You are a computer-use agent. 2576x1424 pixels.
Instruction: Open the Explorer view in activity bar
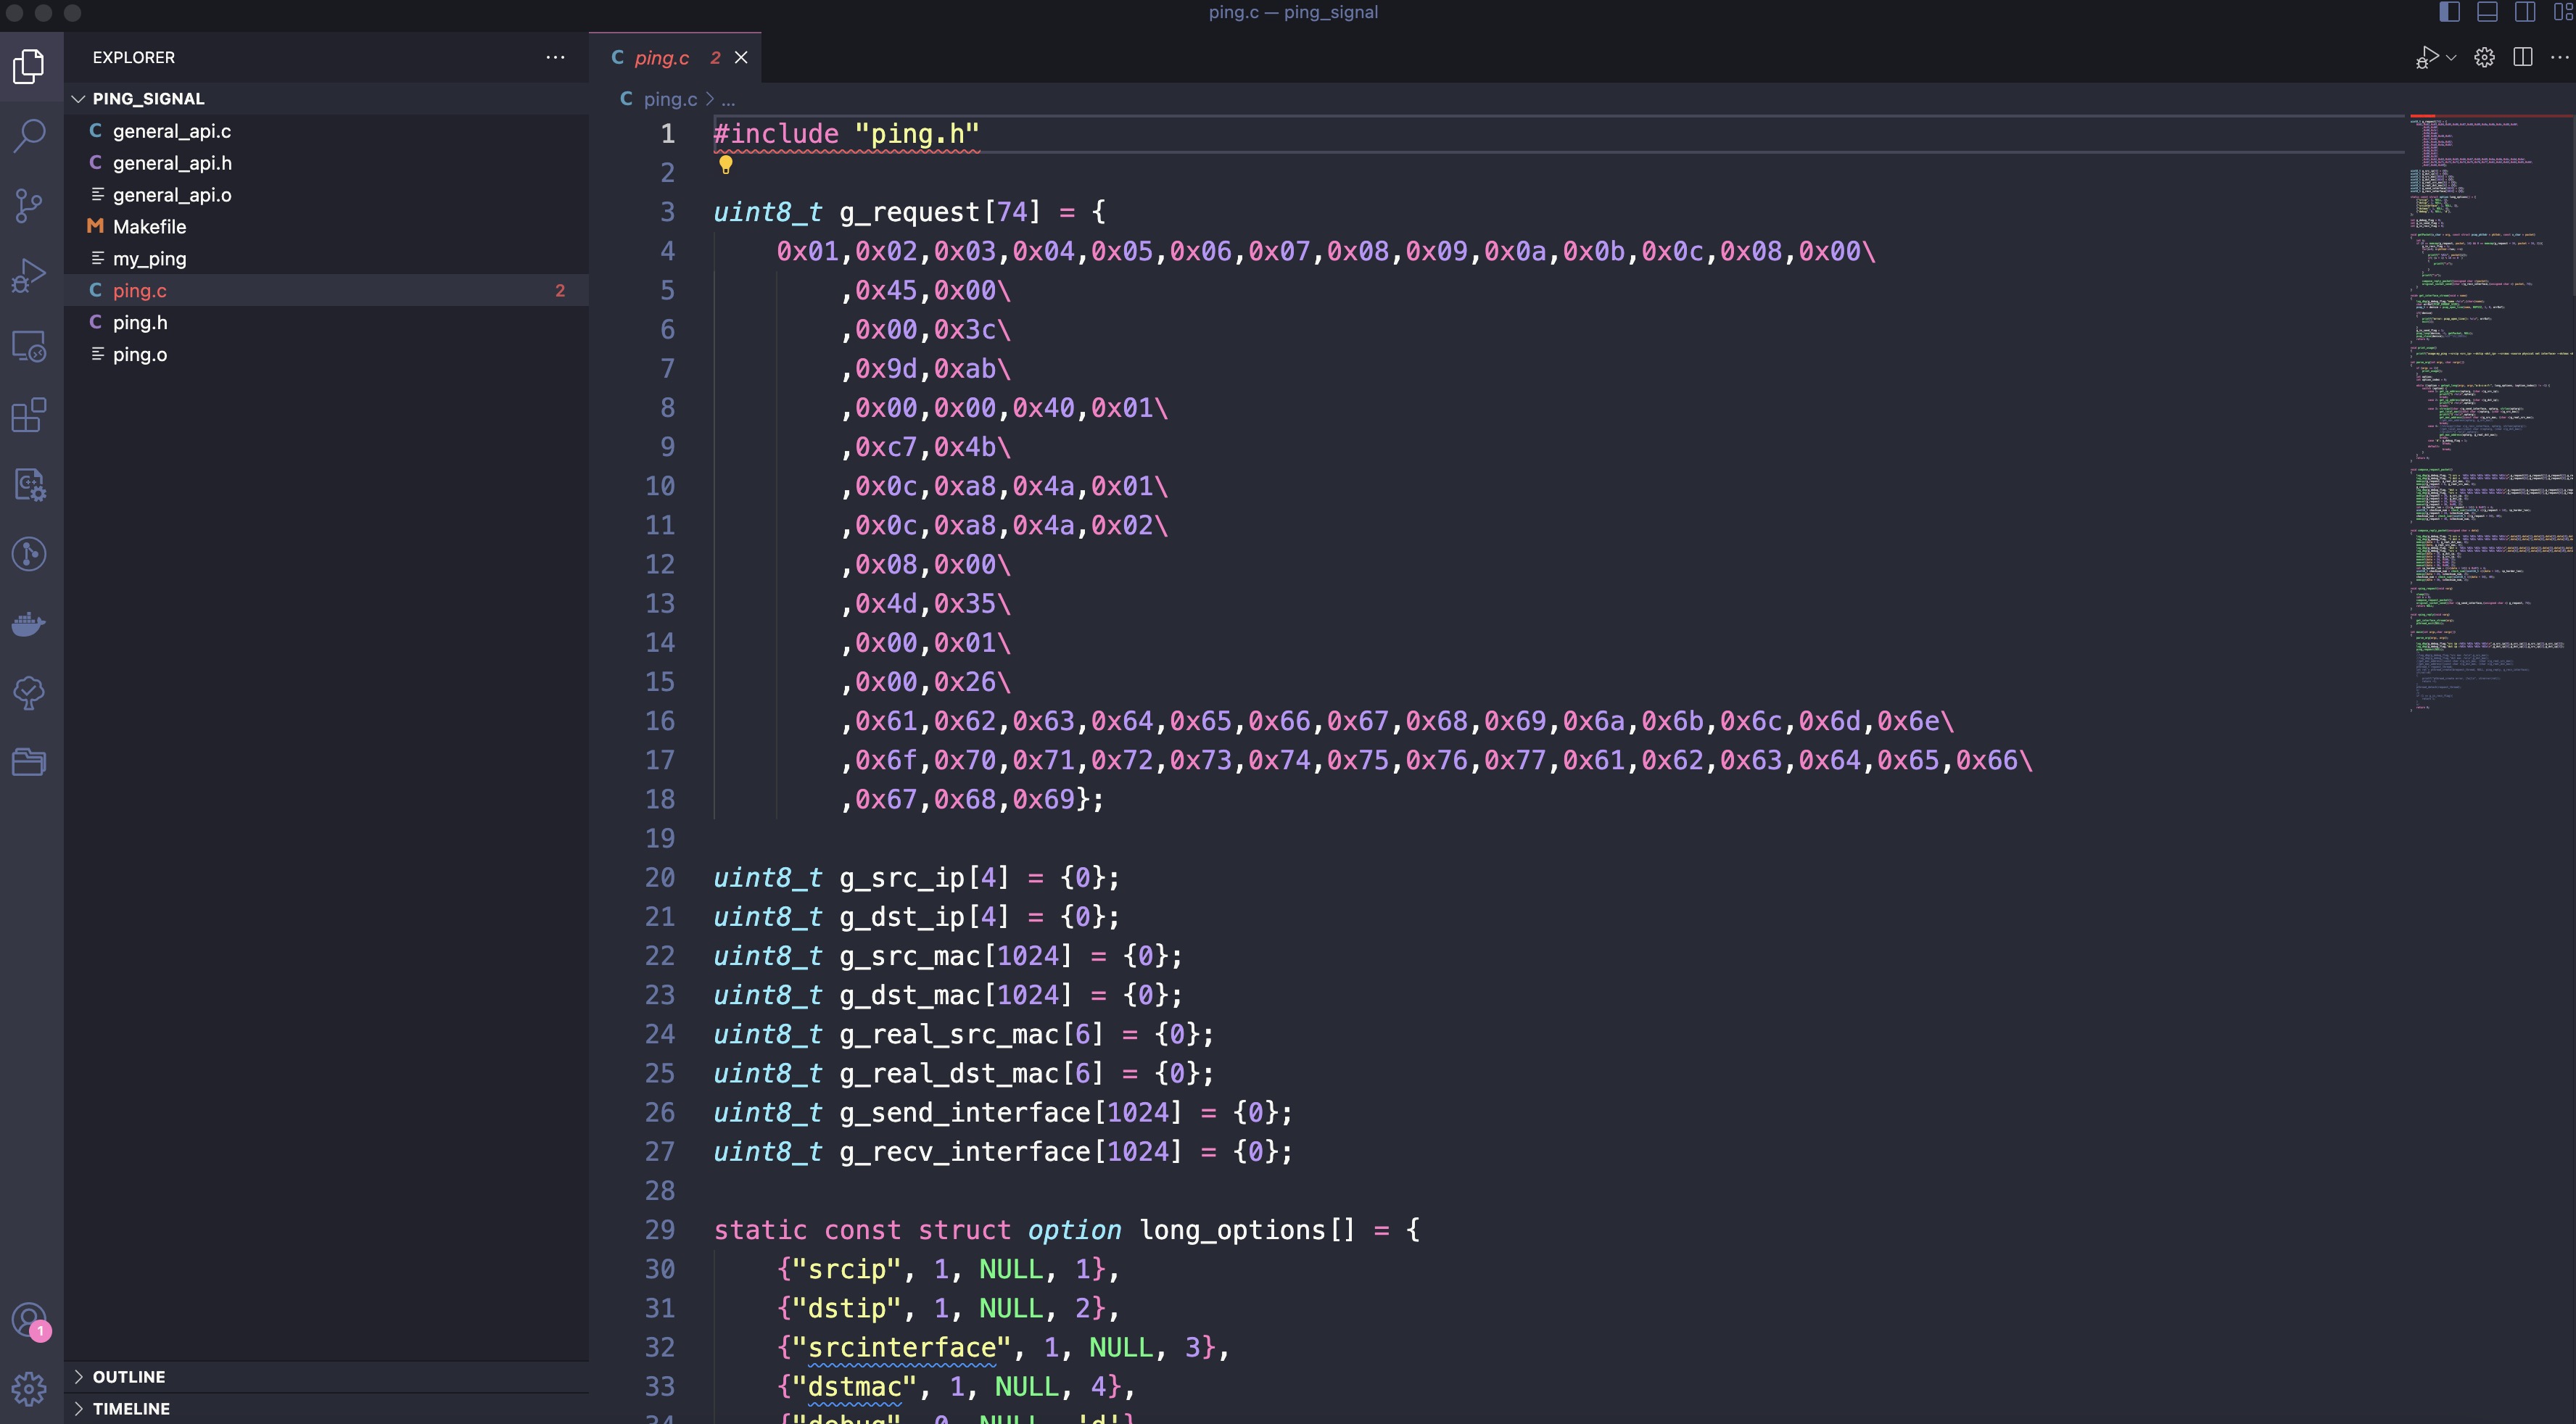pyautogui.click(x=29, y=66)
